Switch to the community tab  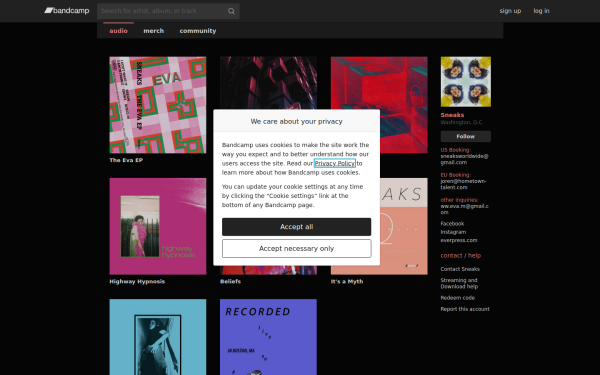click(198, 31)
